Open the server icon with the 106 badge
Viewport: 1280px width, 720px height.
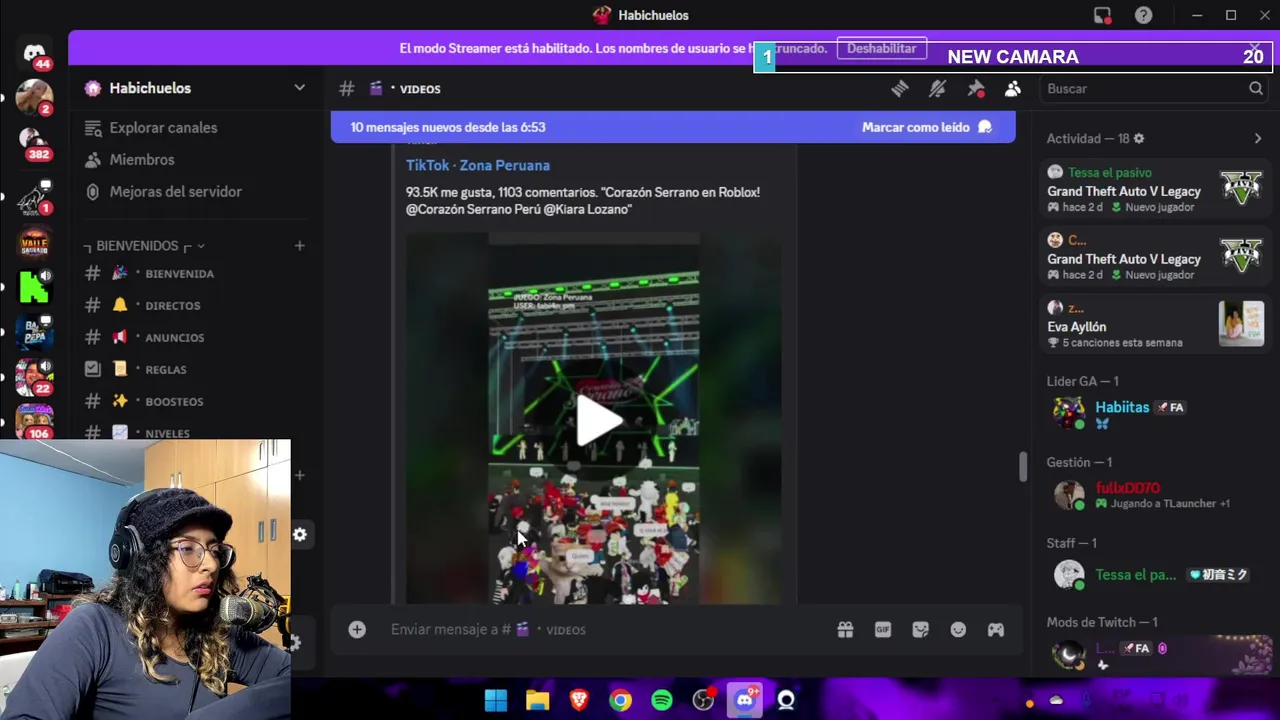tap(34, 422)
